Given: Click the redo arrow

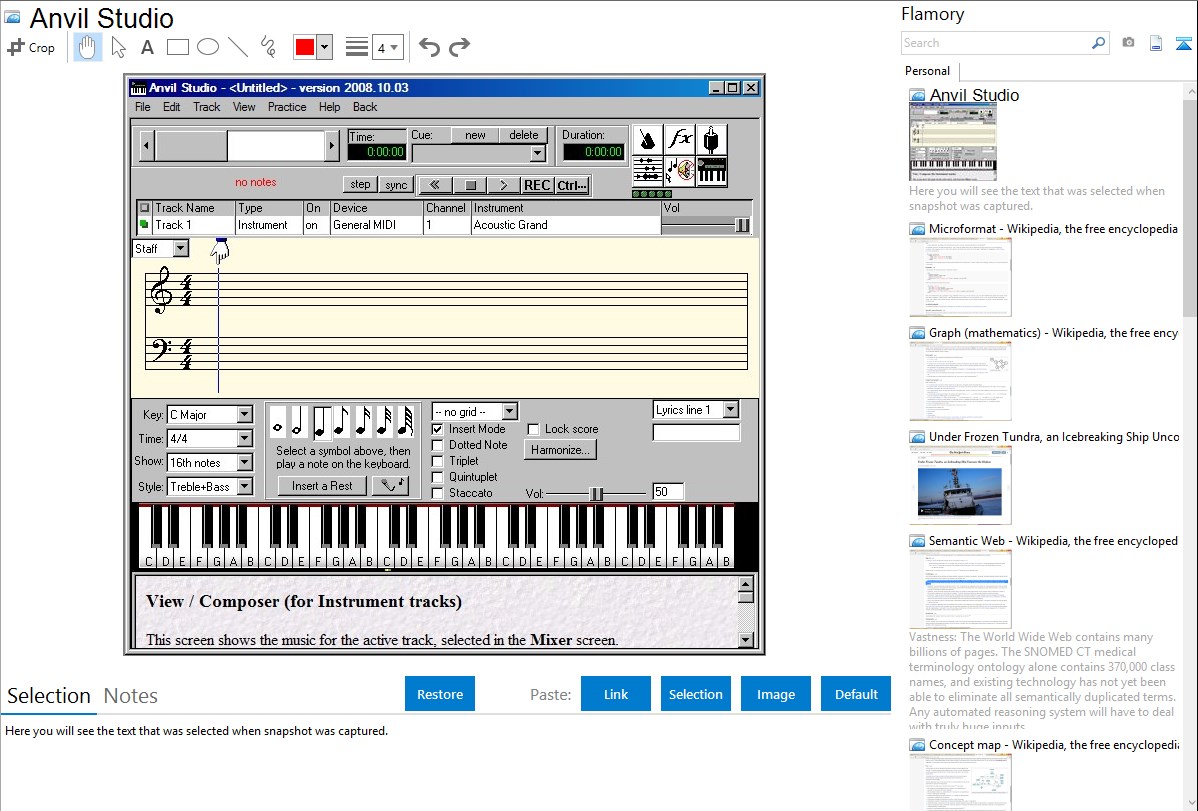Looking at the screenshot, I should click(x=459, y=47).
